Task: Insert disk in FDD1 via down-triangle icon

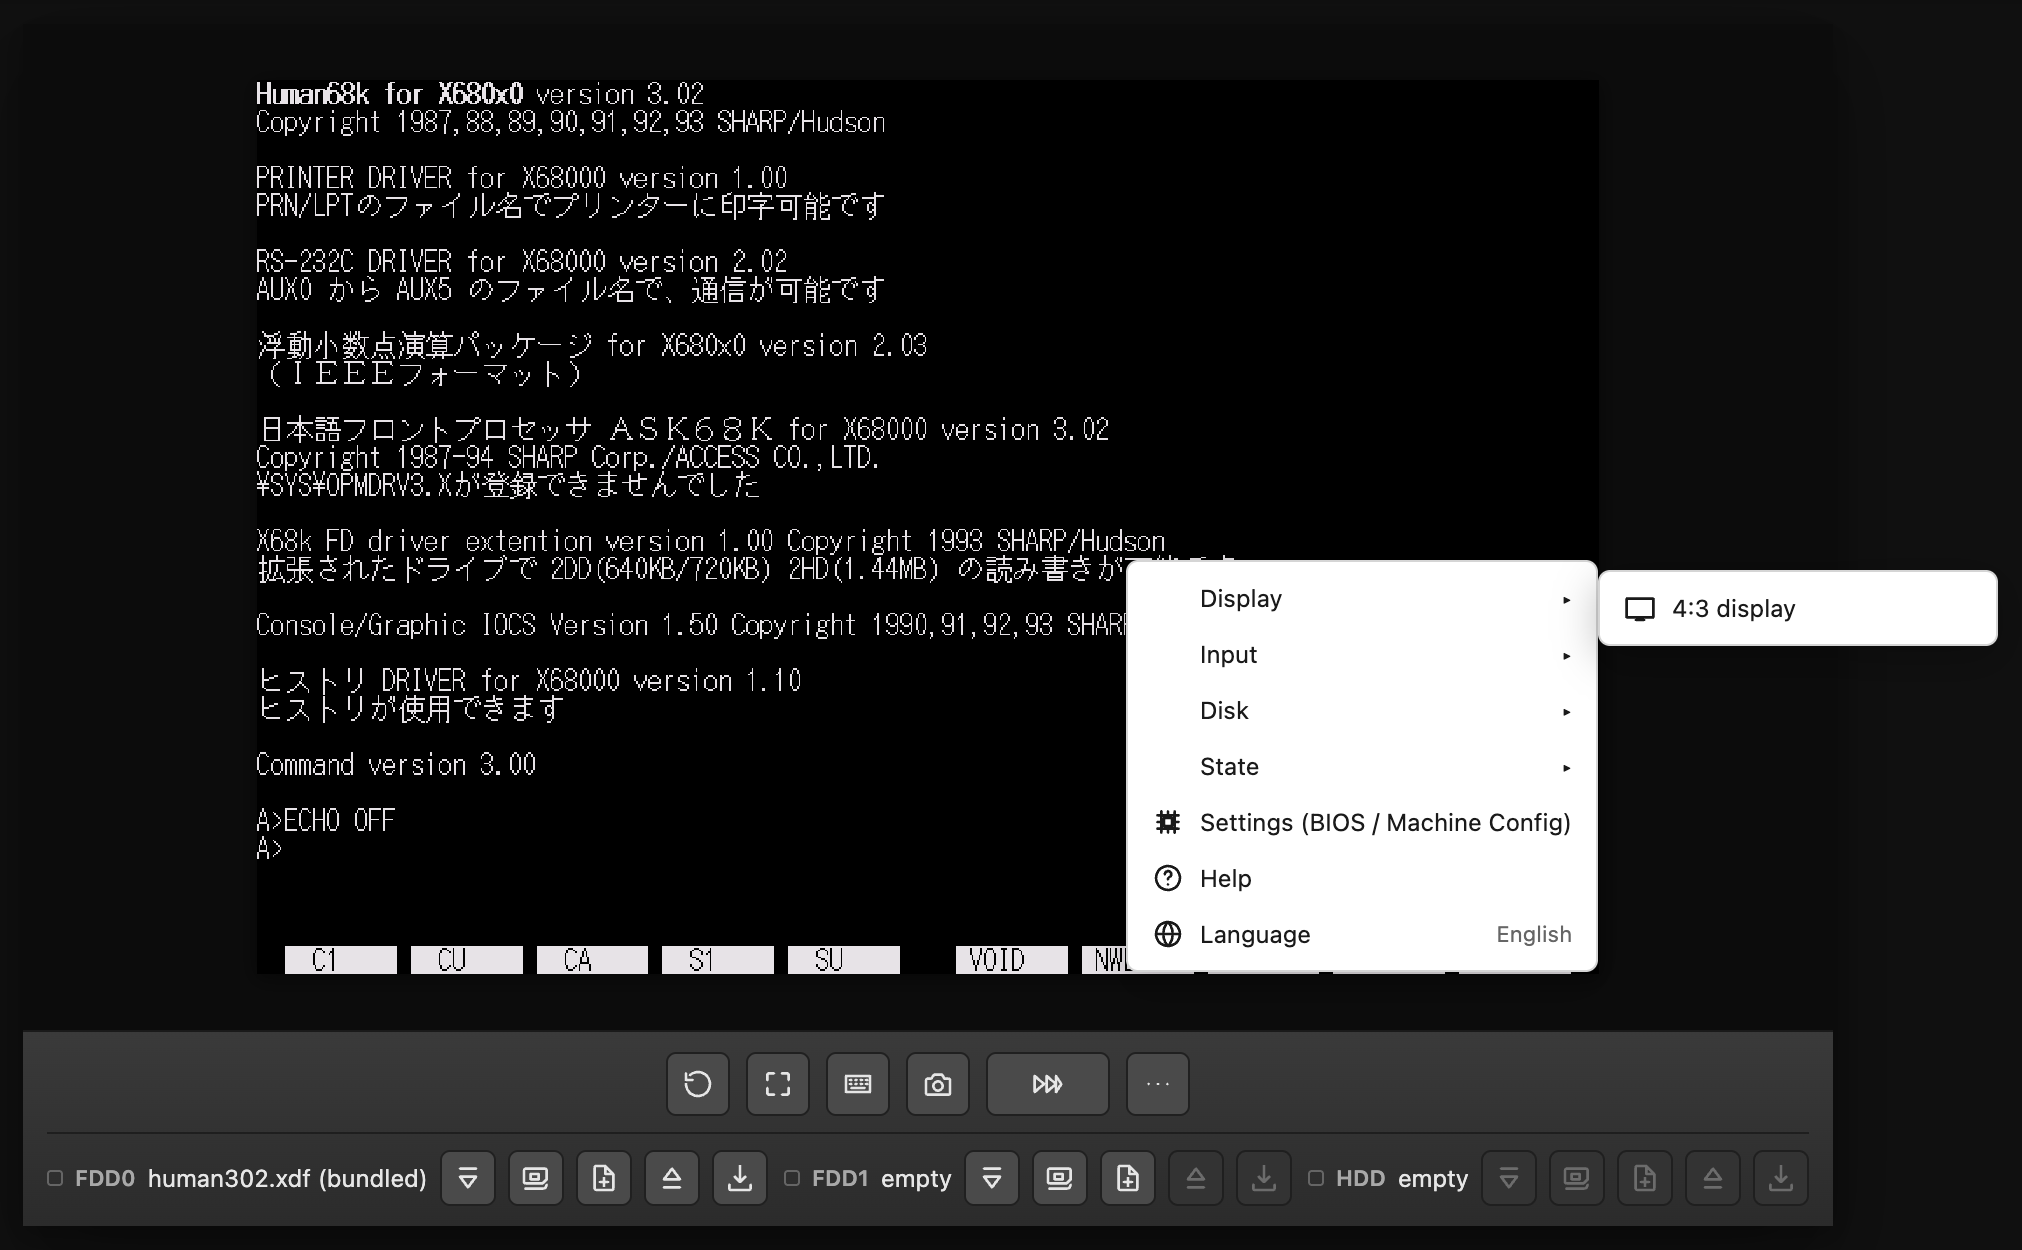Action: click(992, 1178)
